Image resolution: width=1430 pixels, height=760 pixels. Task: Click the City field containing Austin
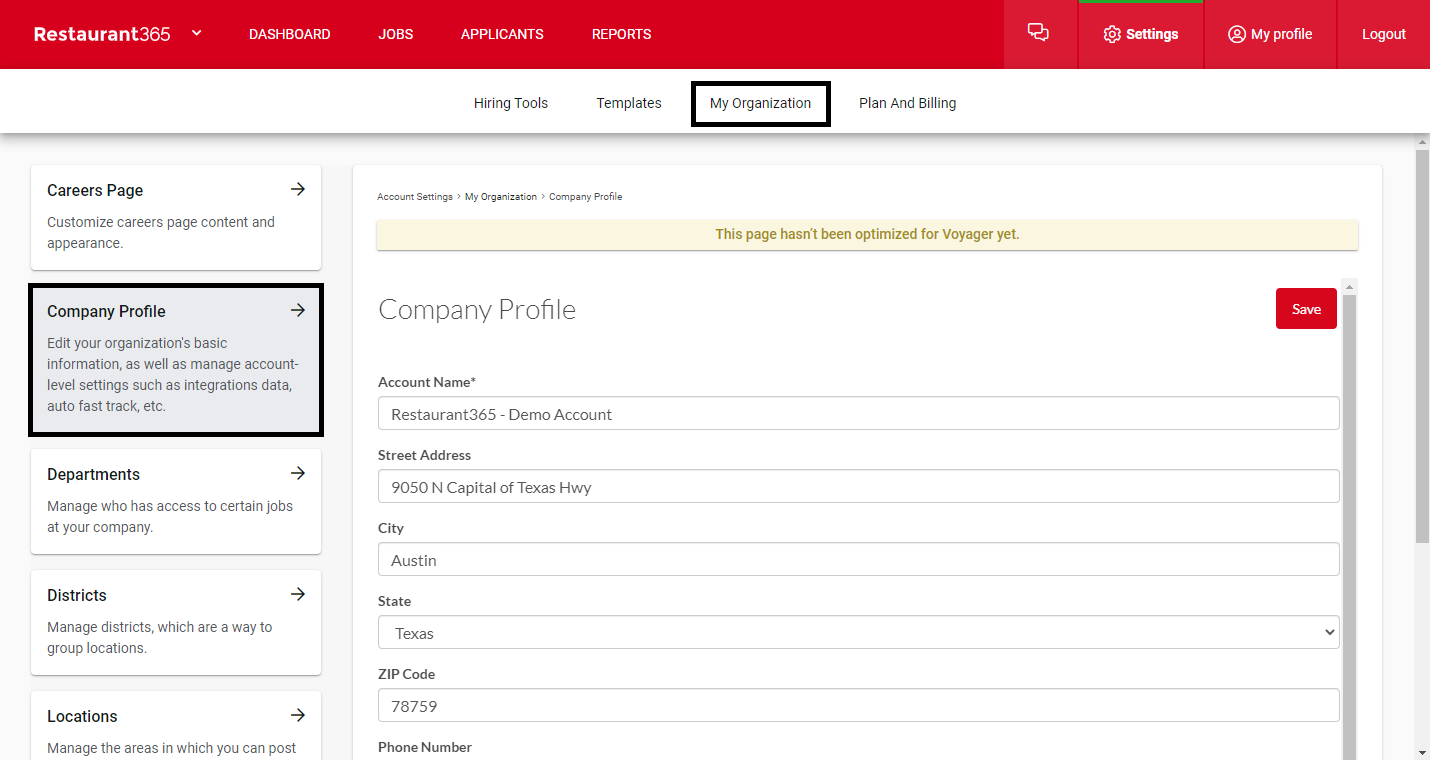[858, 560]
